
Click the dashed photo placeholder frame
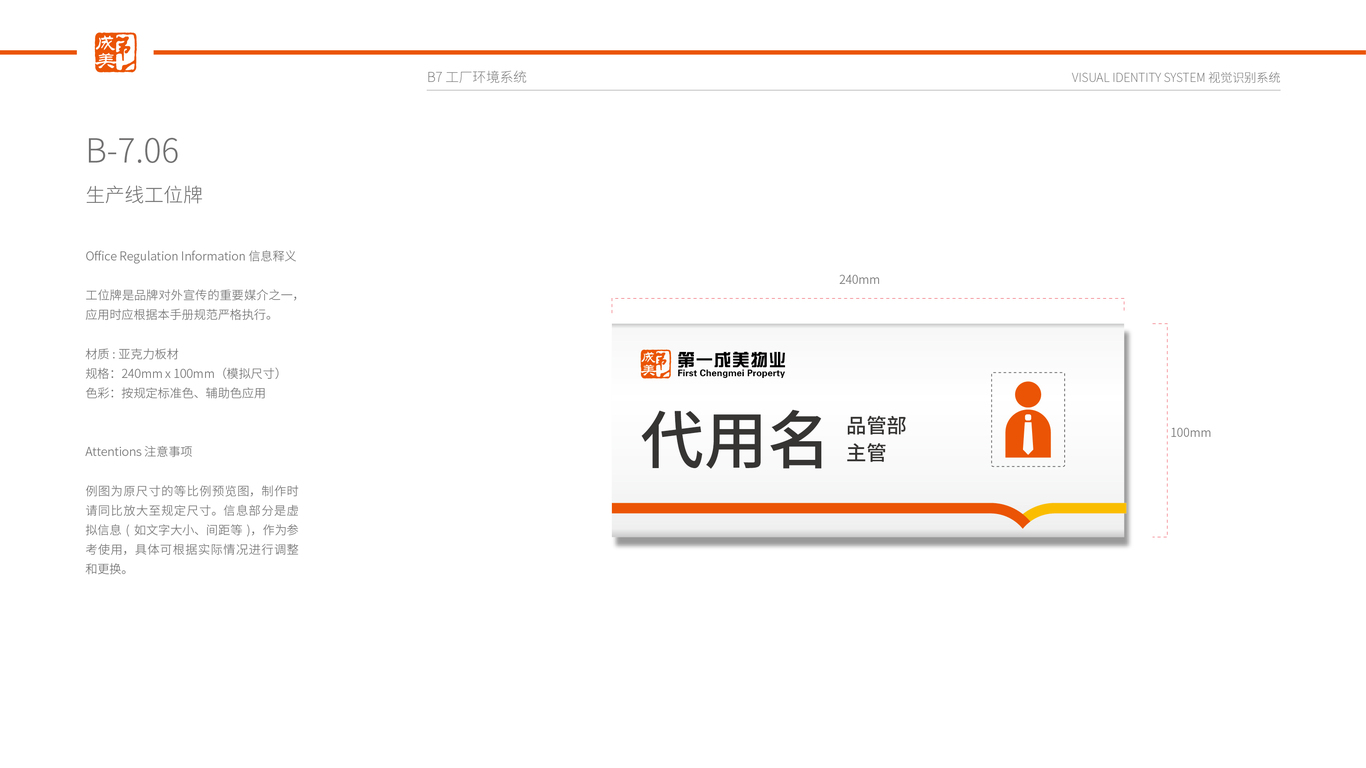click(x=1028, y=420)
